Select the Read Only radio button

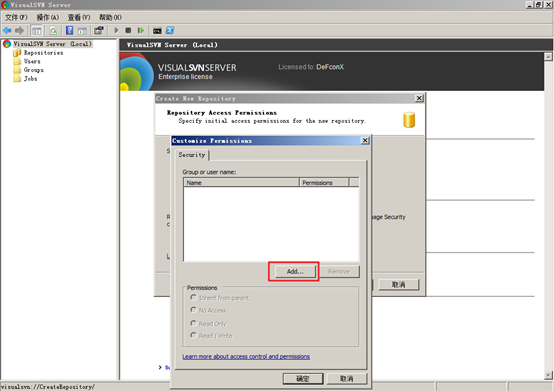coord(193,323)
